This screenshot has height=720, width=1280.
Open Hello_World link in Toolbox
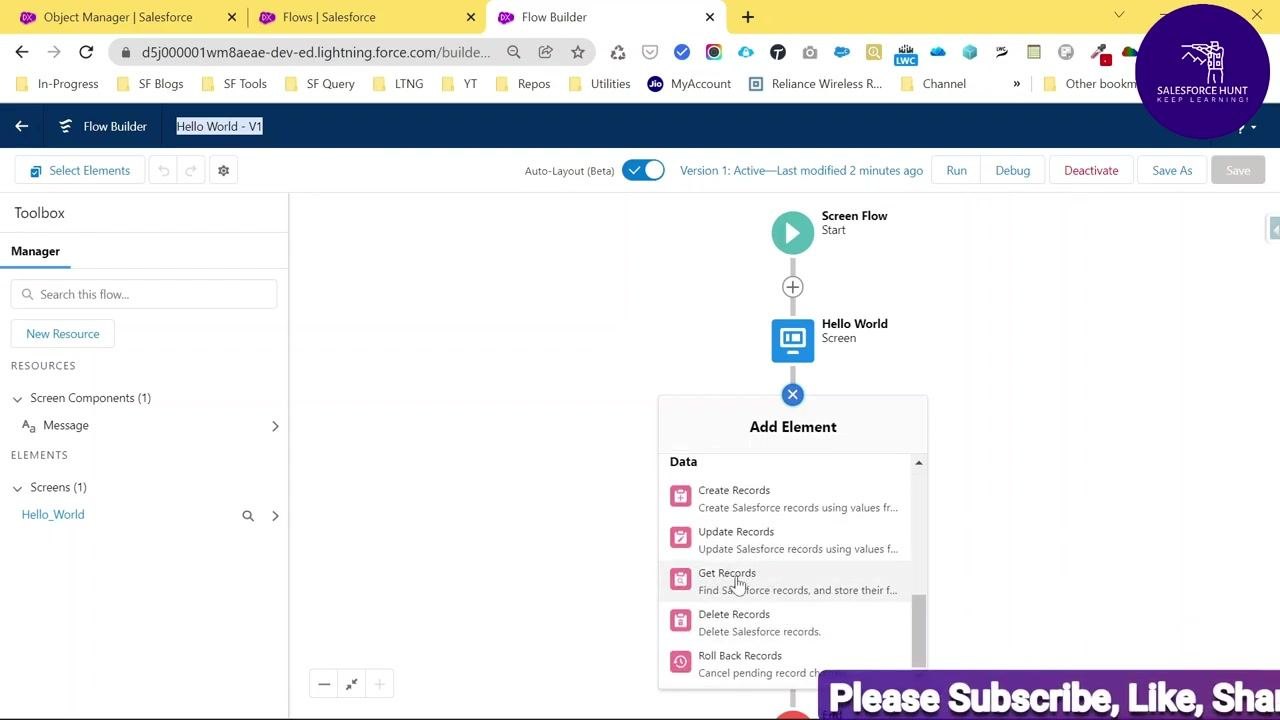tap(53, 515)
